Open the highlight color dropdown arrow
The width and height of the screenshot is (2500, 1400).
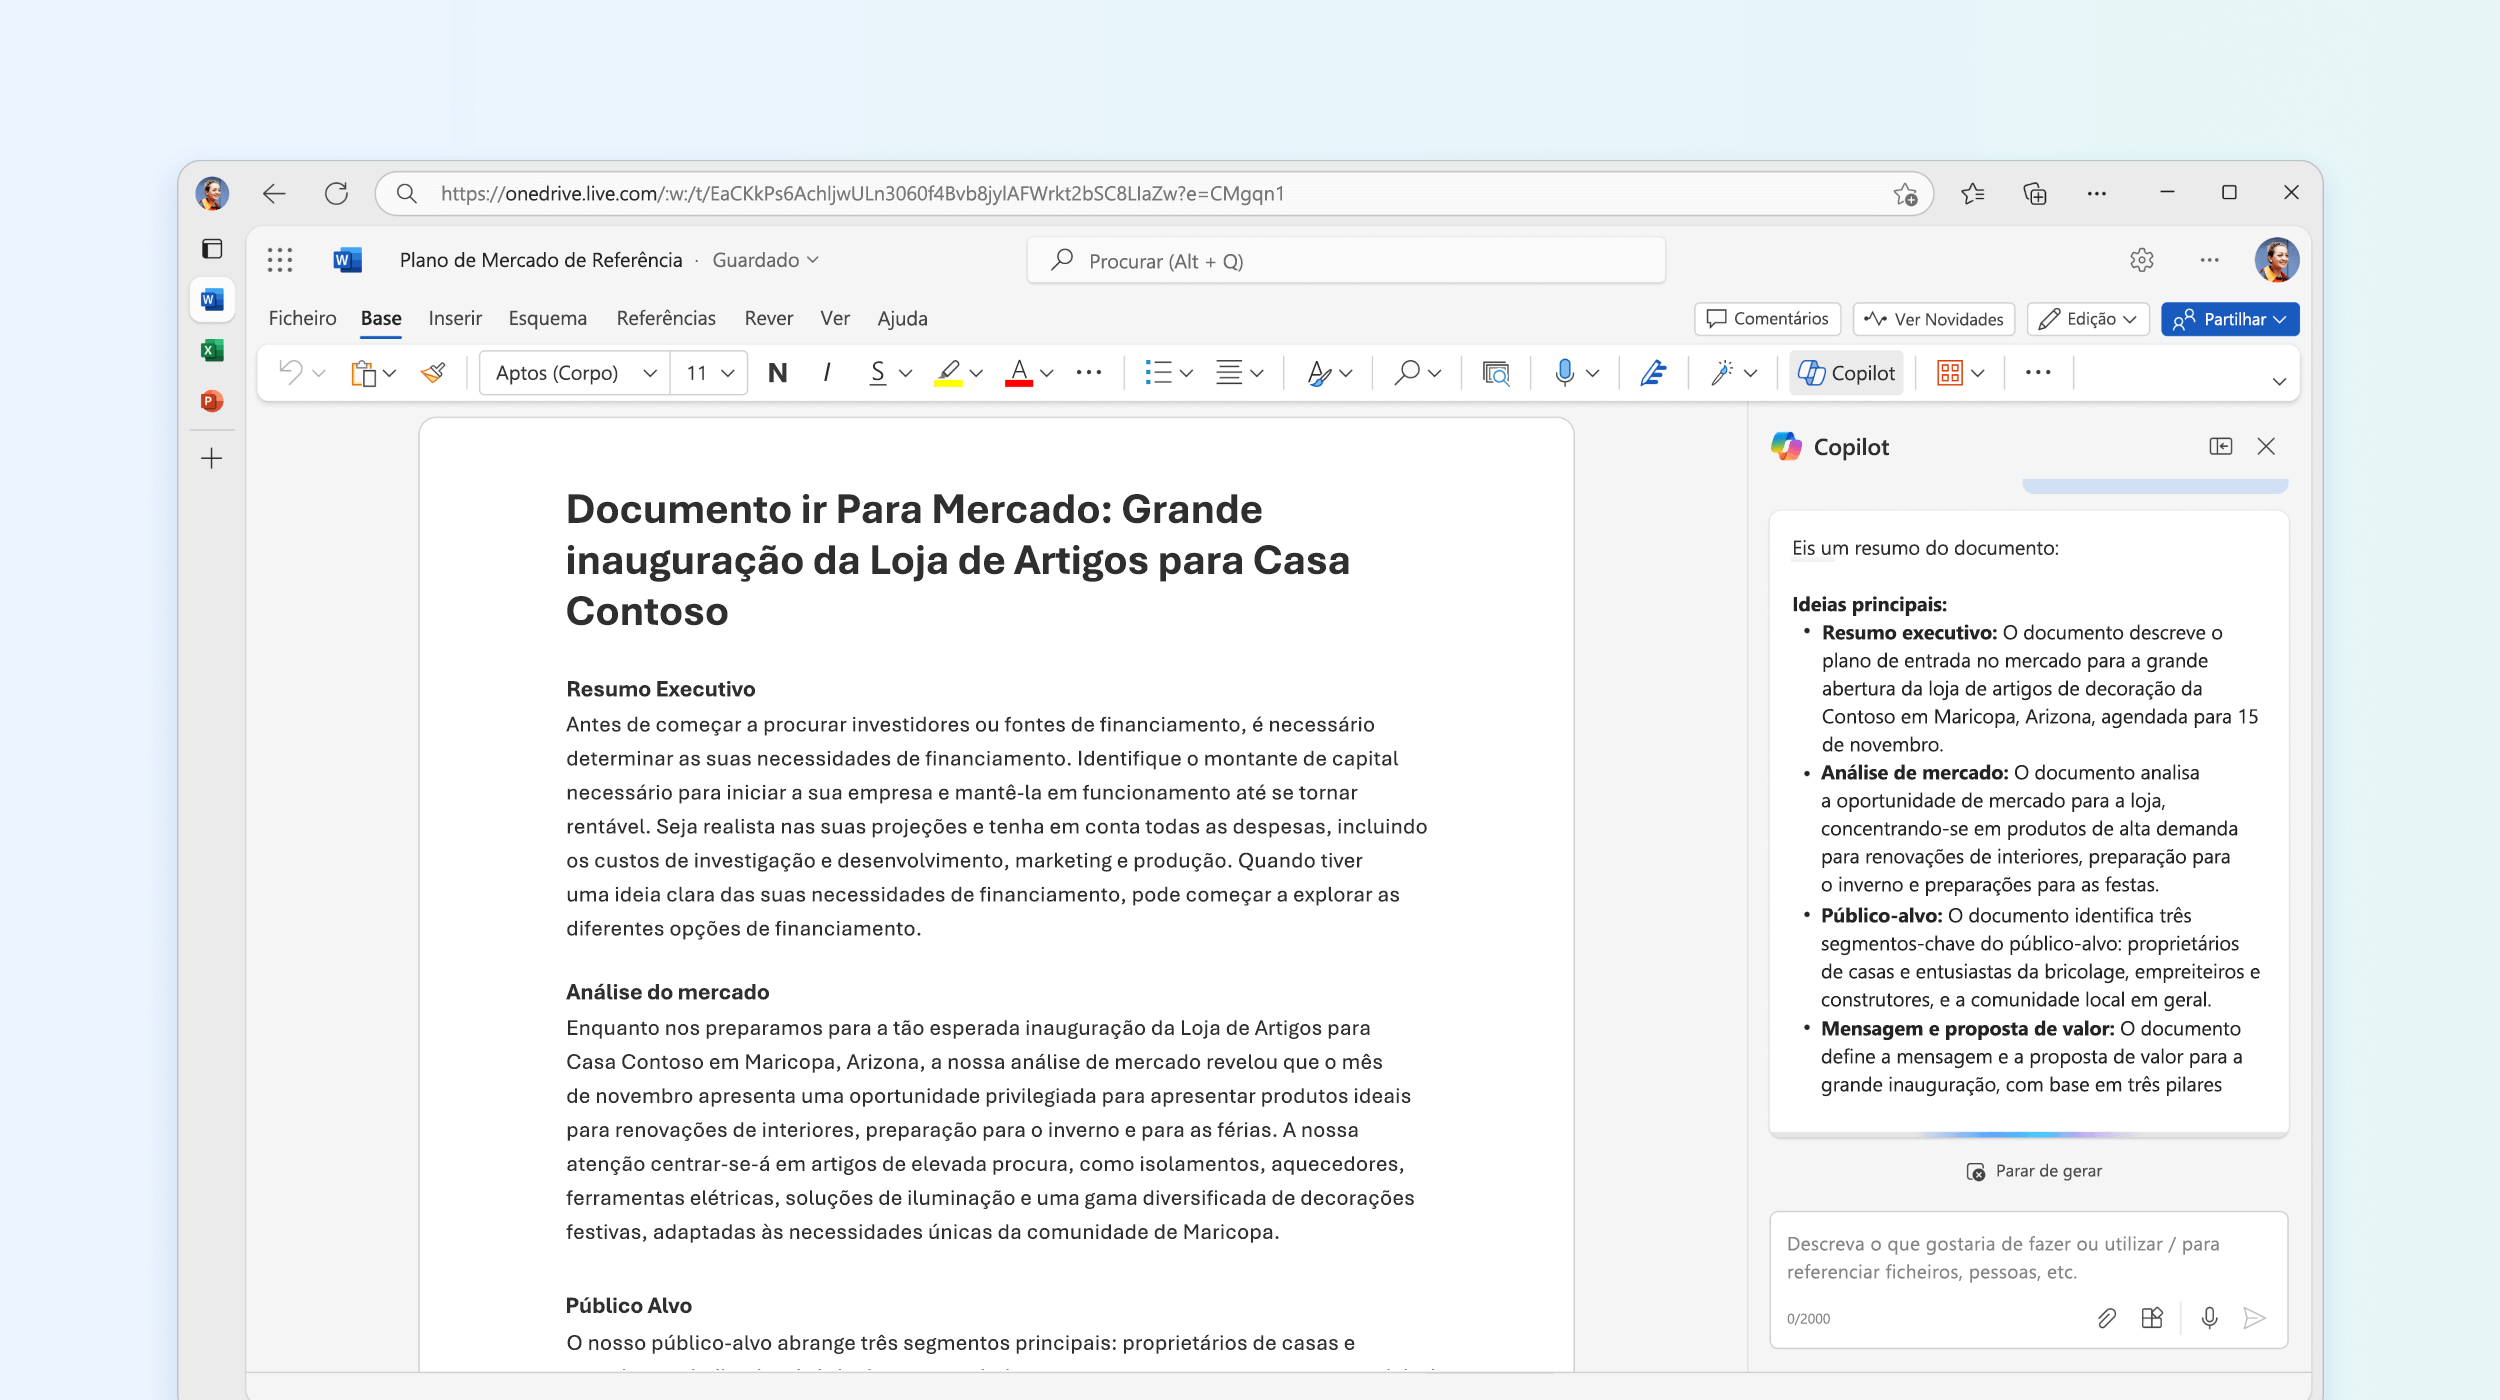pyautogui.click(x=976, y=373)
